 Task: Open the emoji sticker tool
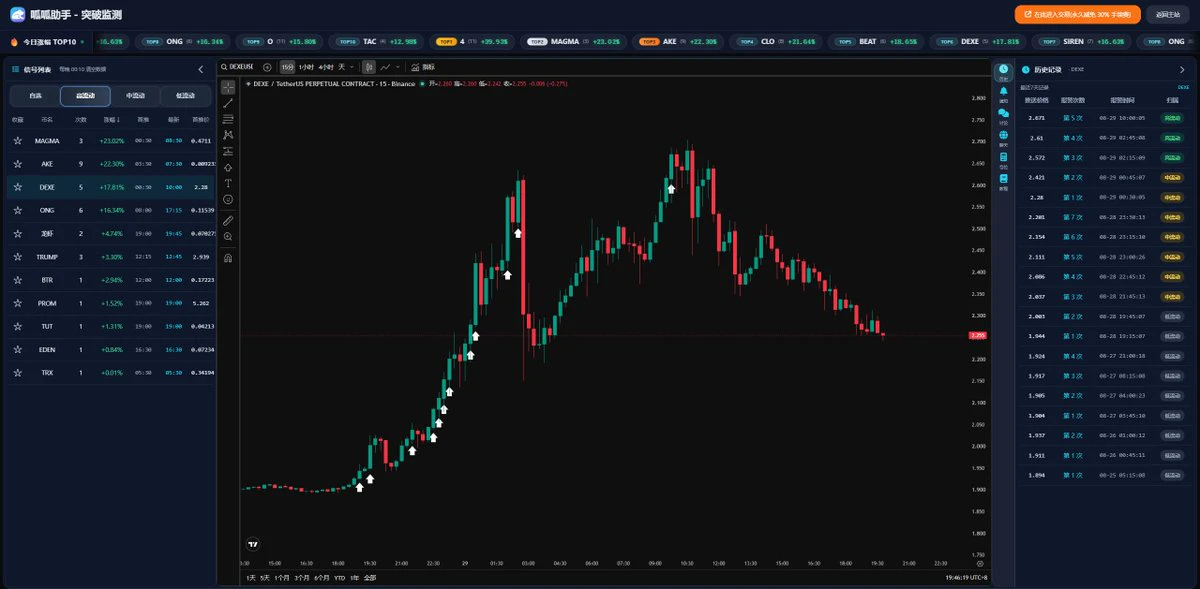coord(228,199)
